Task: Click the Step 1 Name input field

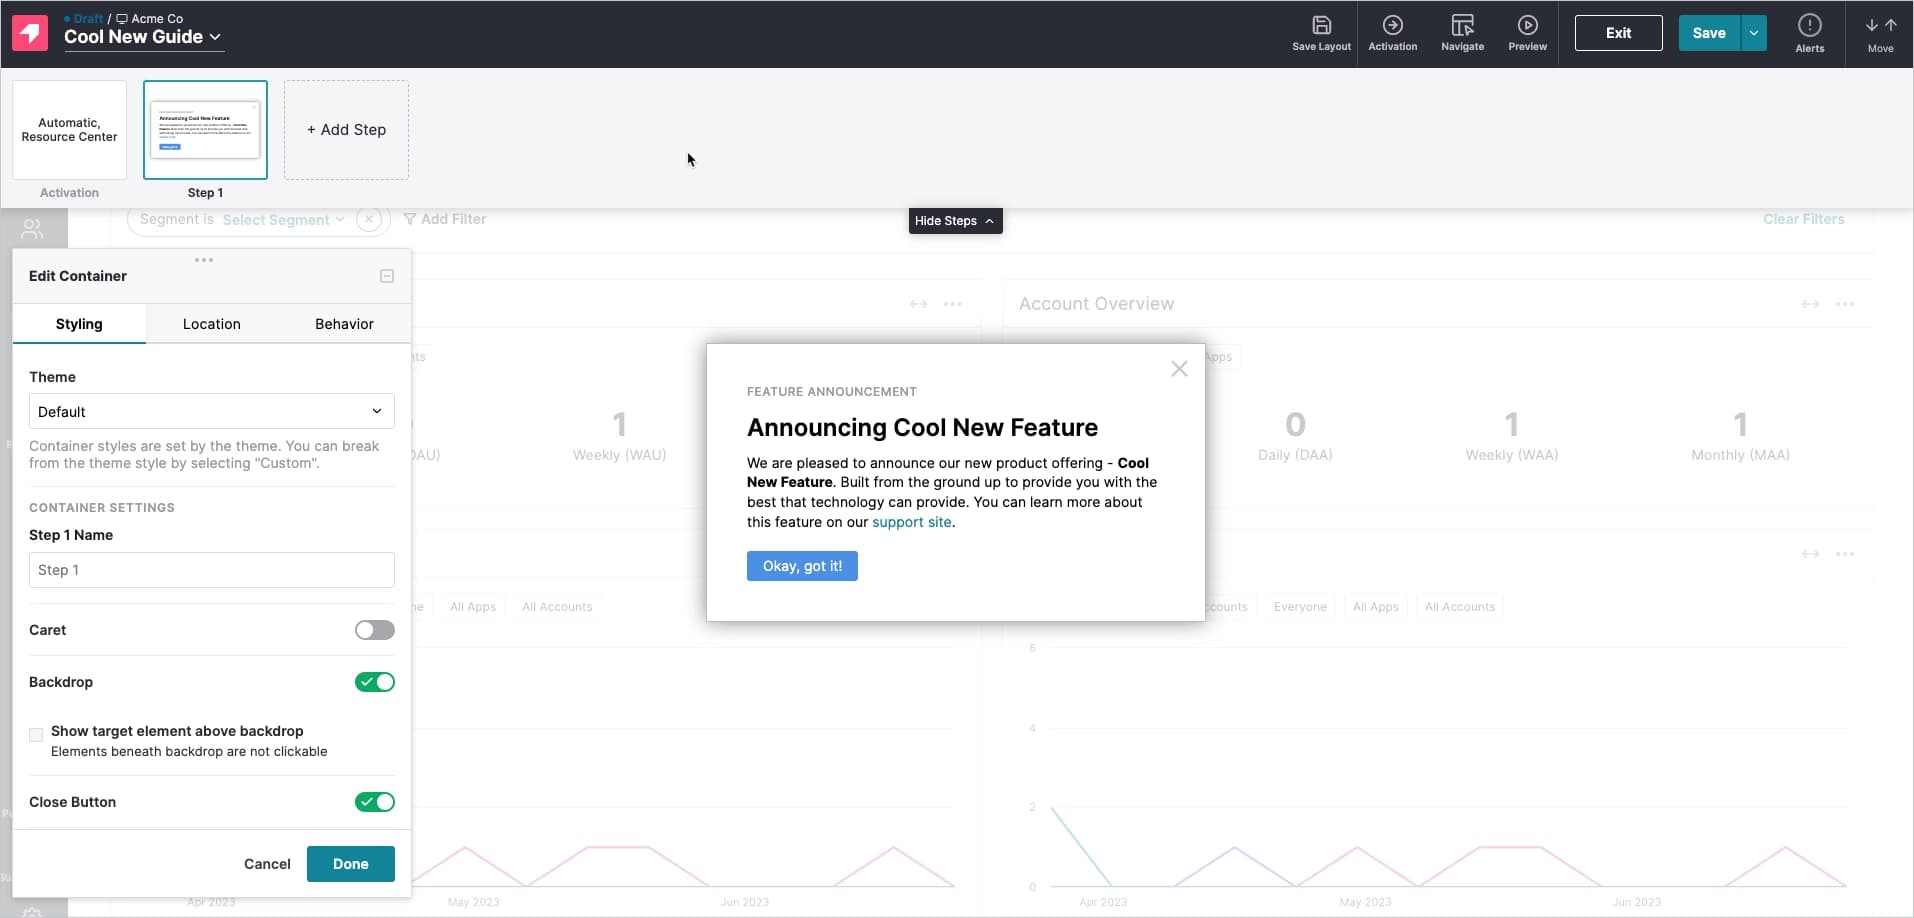Action: point(212,570)
